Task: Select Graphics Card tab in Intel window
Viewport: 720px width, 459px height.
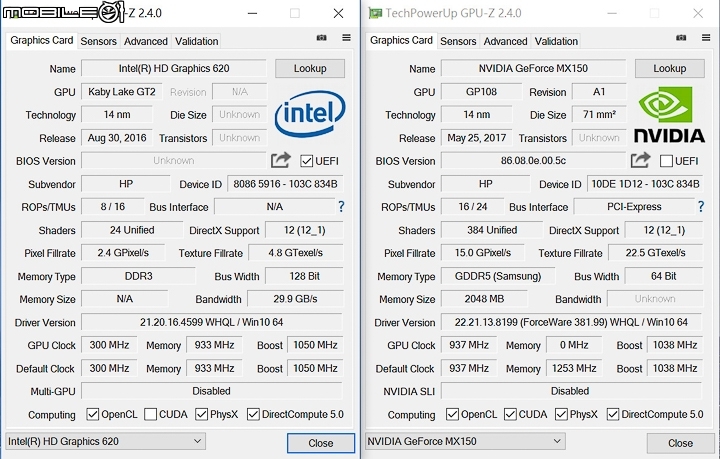Action: coord(42,40)
